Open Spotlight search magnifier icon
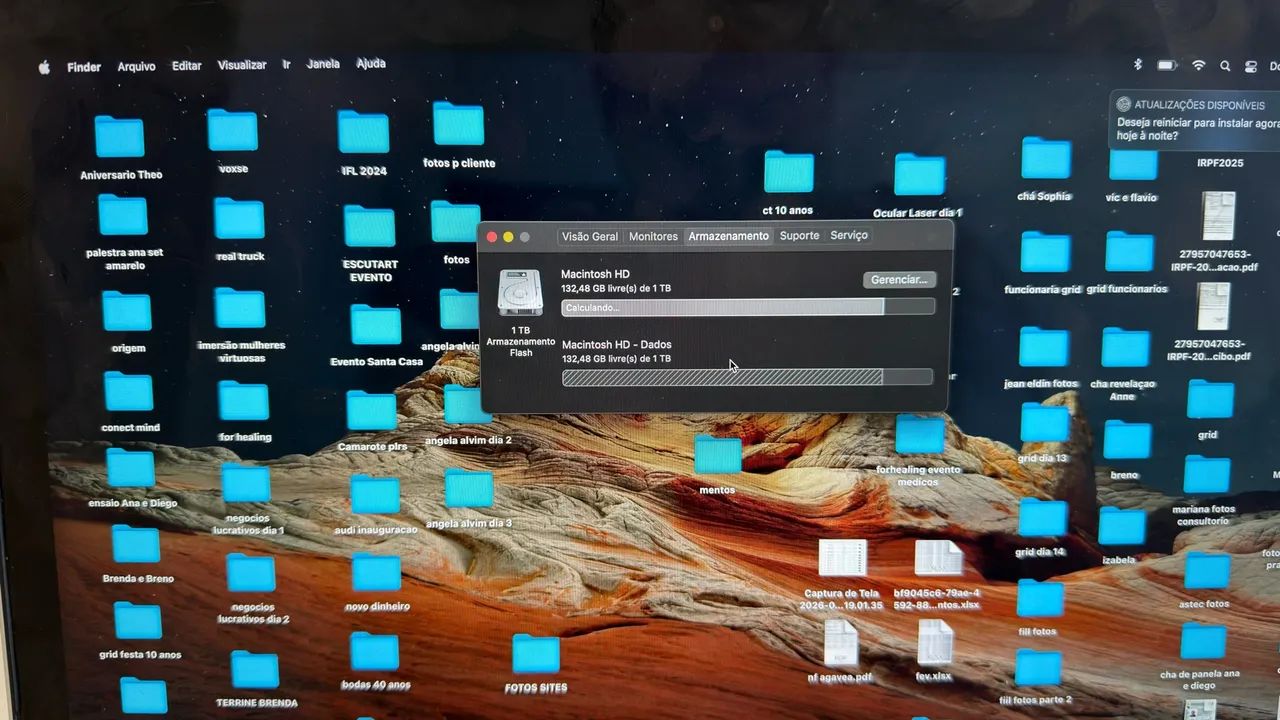Viewport: 1280px width, 720px height. point(1225,66)
